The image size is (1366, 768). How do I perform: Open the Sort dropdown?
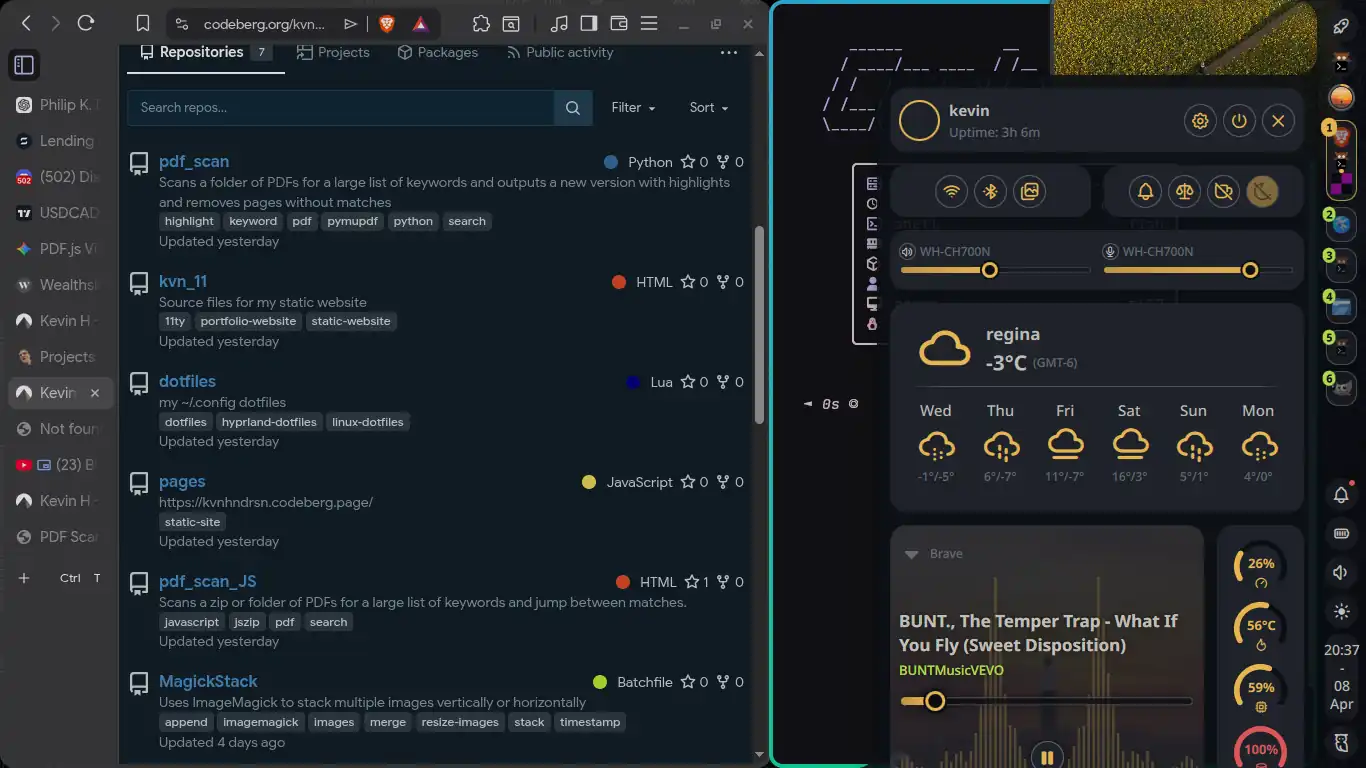(x=708, y=108)
